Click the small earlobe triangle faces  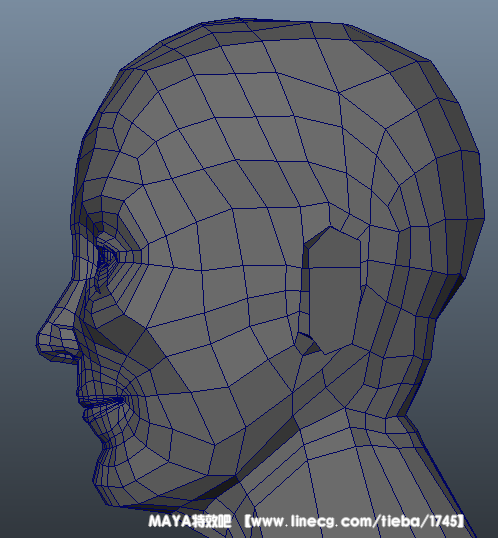coord(308,345)
